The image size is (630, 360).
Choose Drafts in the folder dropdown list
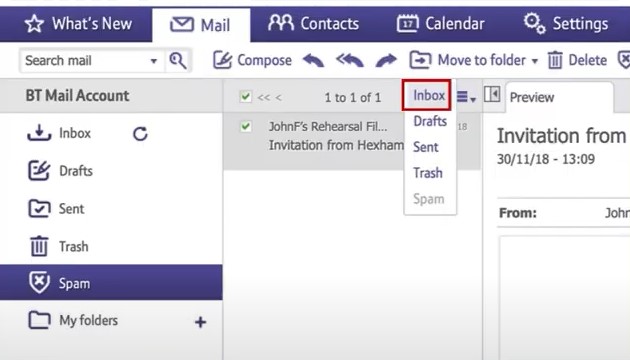pyautogui.click(x=430, y=121)
